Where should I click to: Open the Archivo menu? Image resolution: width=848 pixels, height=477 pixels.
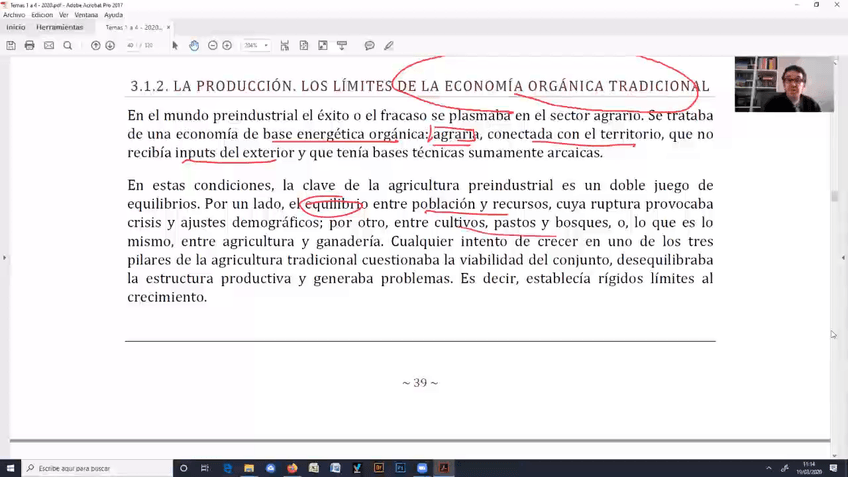tap(14, 15)
